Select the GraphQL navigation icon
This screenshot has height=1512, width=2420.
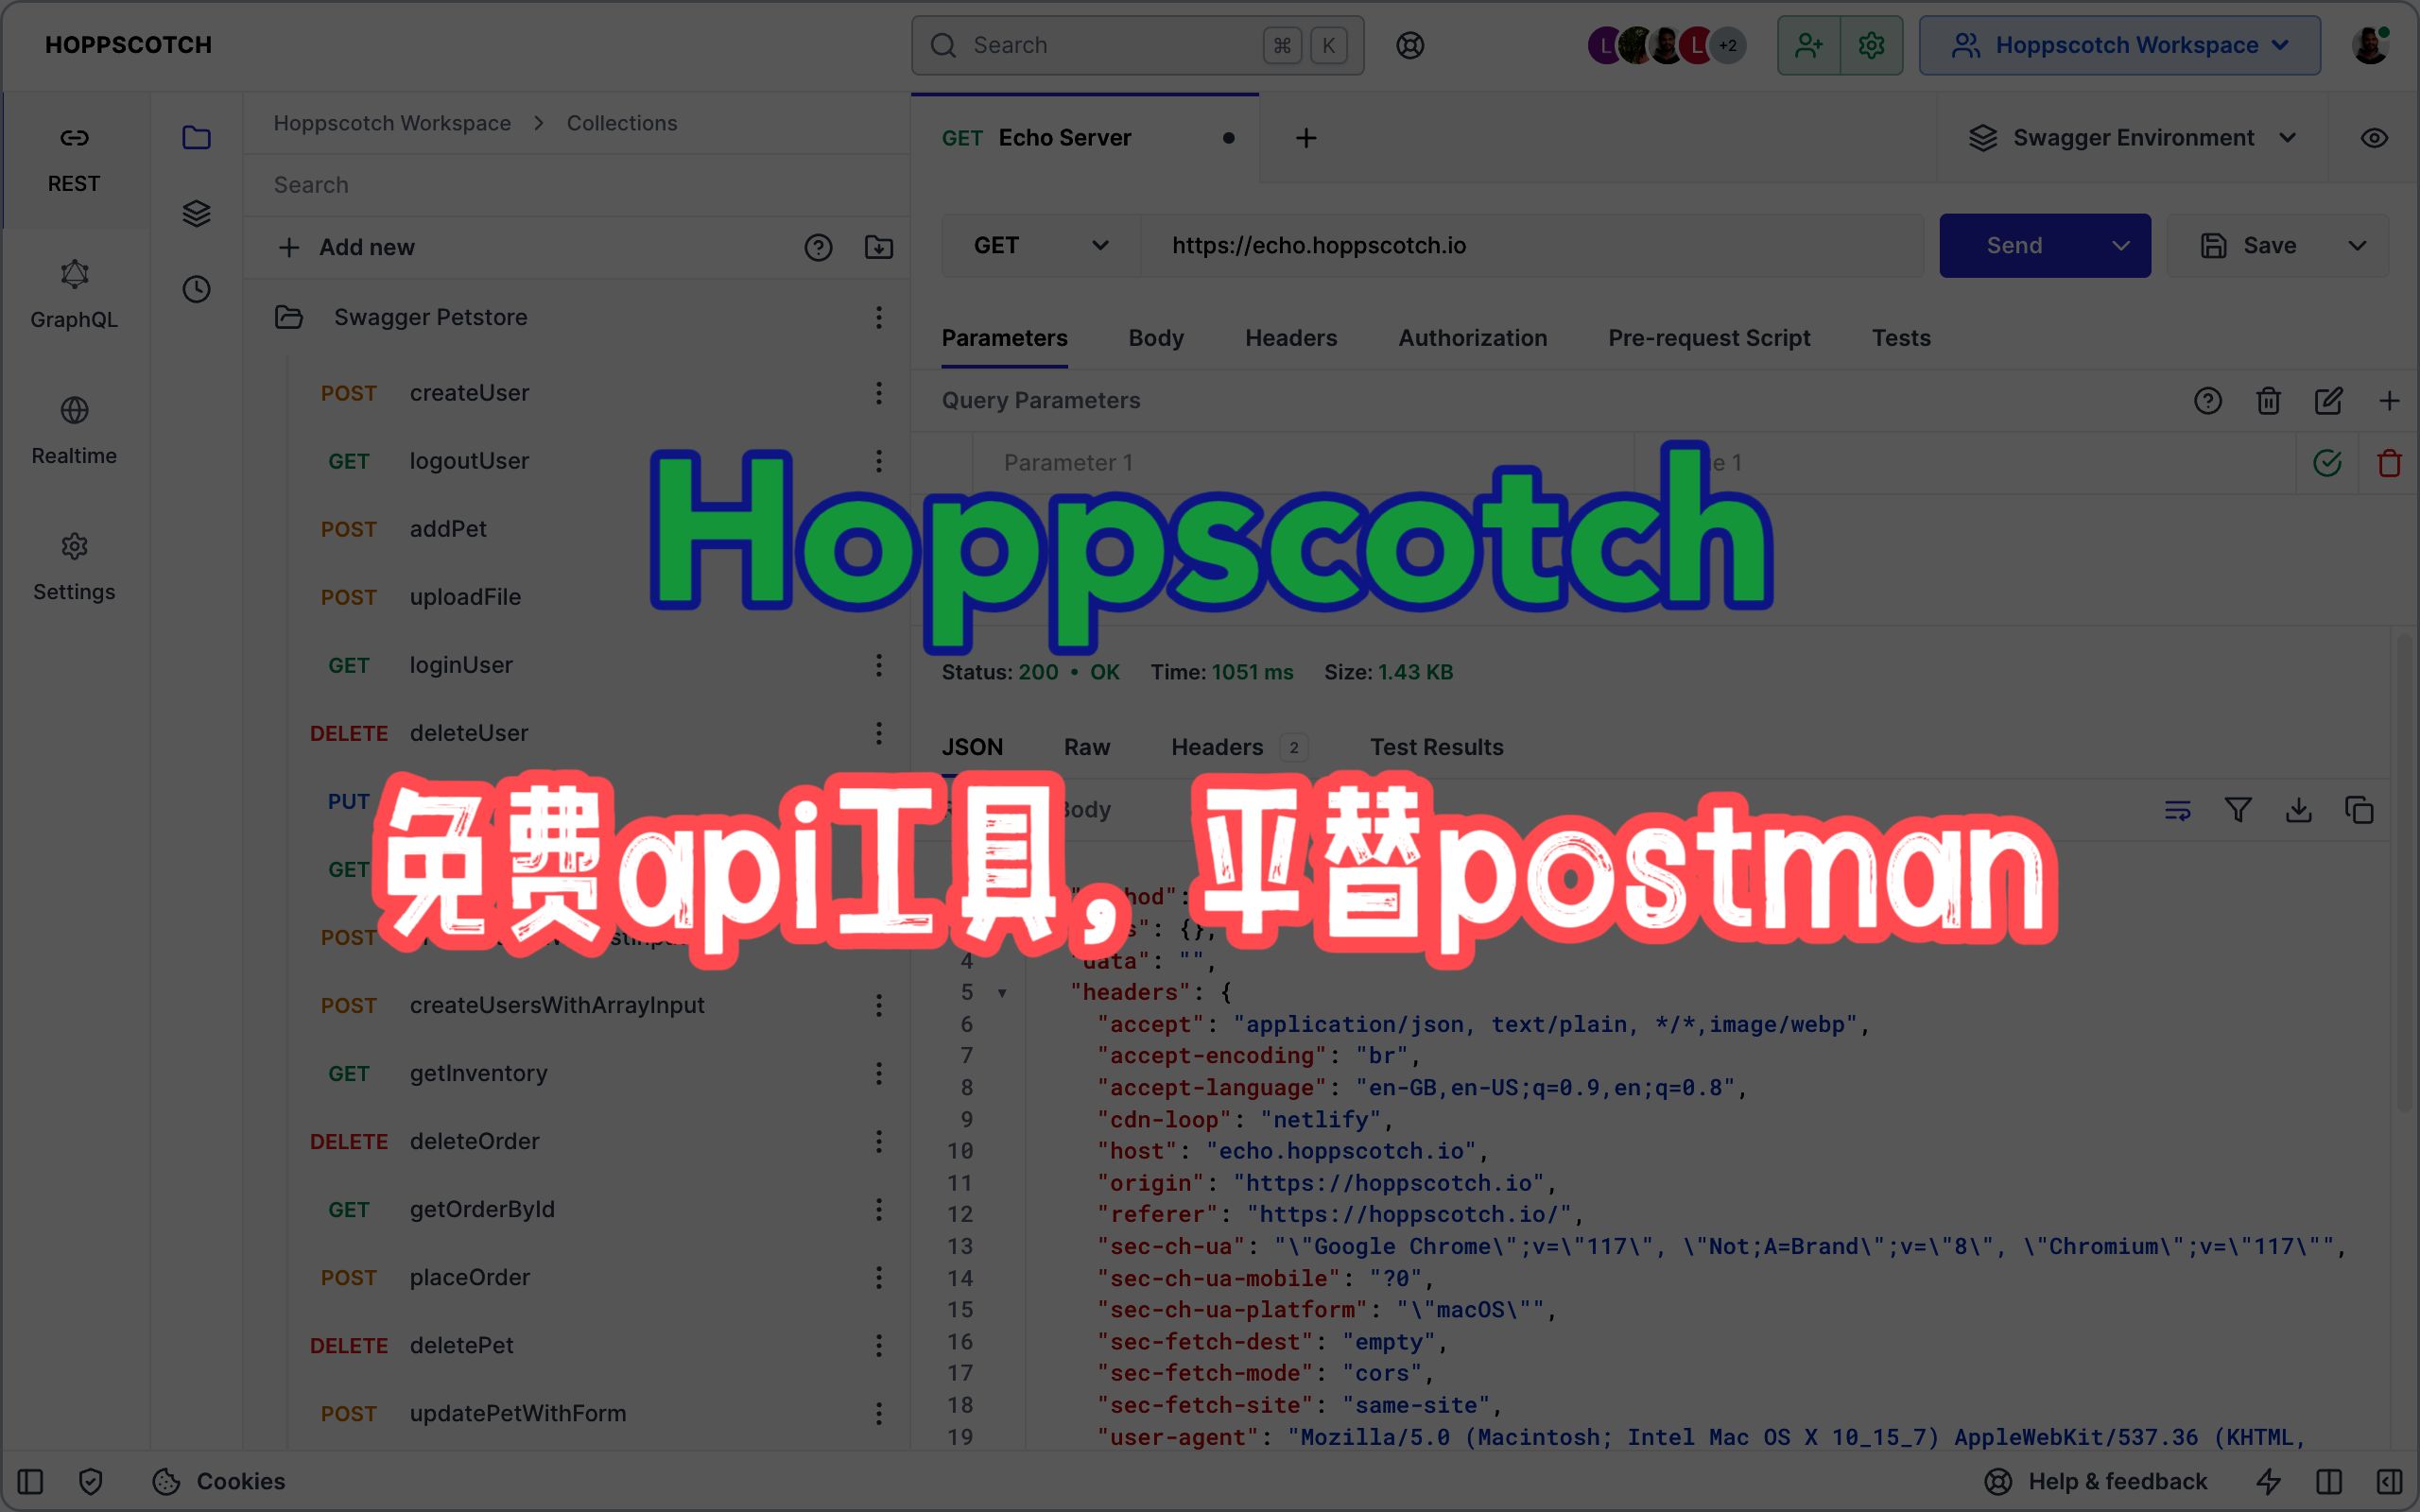pyautogui.click(x=75, y=273)
